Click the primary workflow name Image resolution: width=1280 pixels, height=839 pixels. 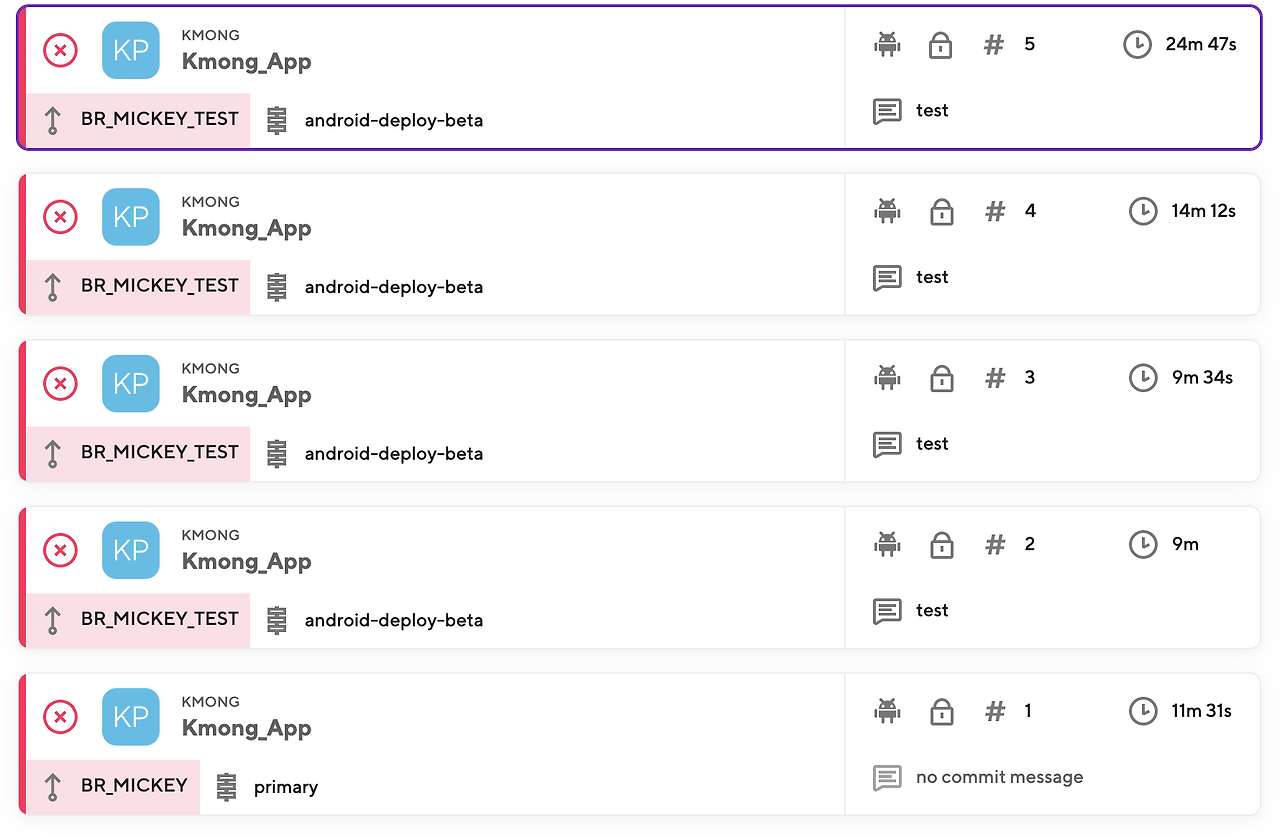286,788
